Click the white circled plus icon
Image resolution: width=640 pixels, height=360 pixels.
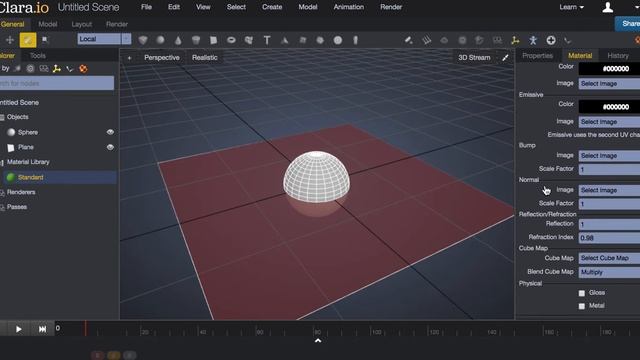tap(551, 40)
